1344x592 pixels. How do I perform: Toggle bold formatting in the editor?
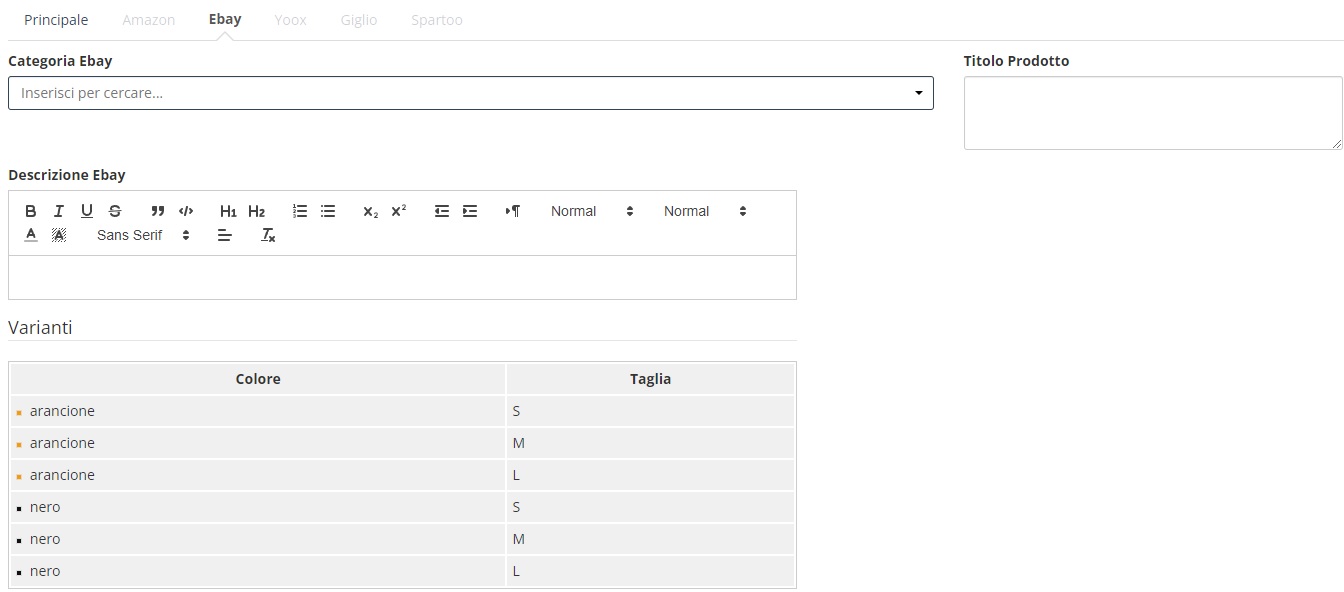click(x=31, y=211)
